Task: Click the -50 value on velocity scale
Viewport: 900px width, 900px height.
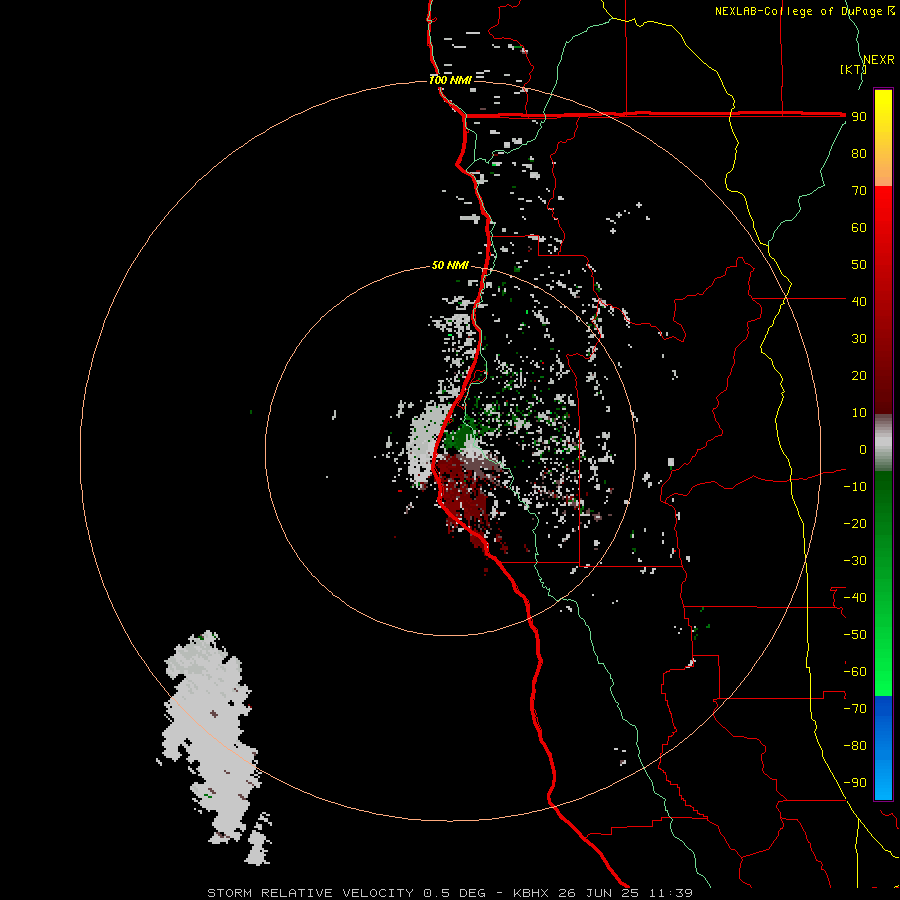Action: point(855,635)
